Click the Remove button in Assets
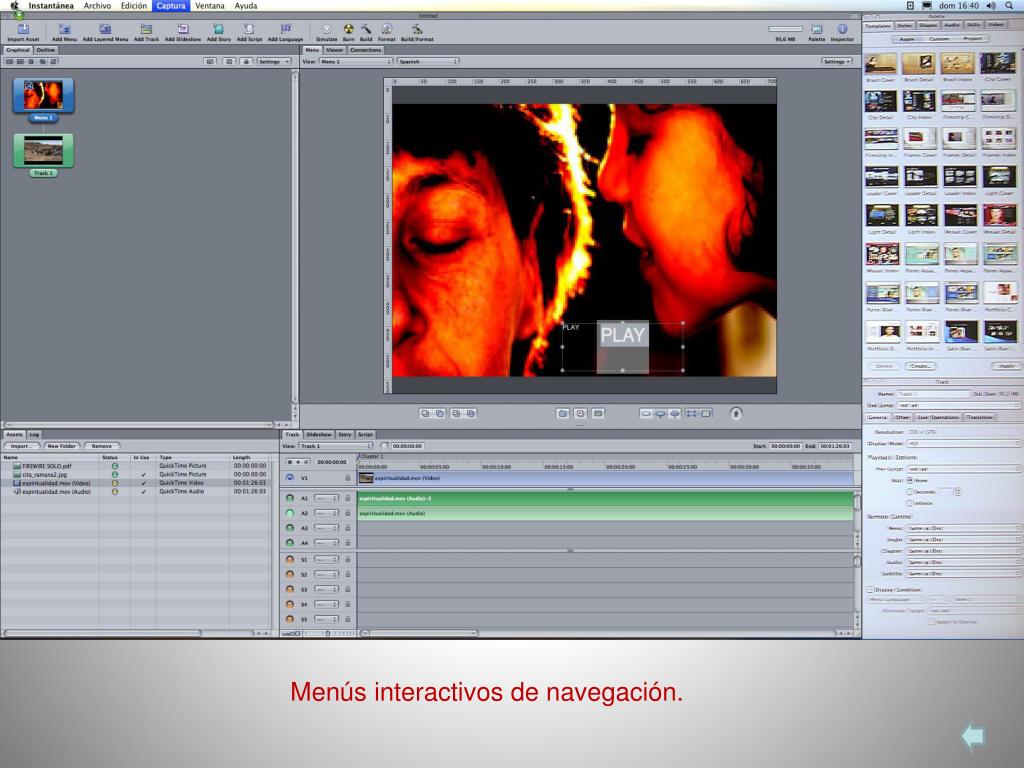Viewport: 1024px width, 768px height. pos(102,446)
